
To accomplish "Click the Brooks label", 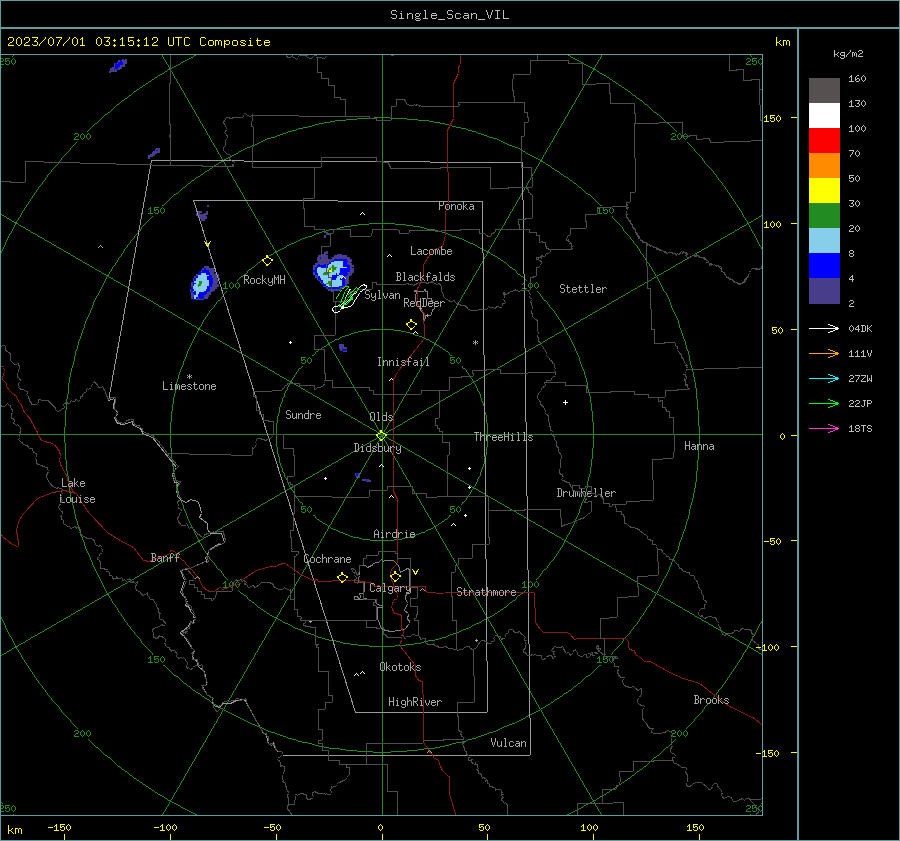I will (711, 700).
